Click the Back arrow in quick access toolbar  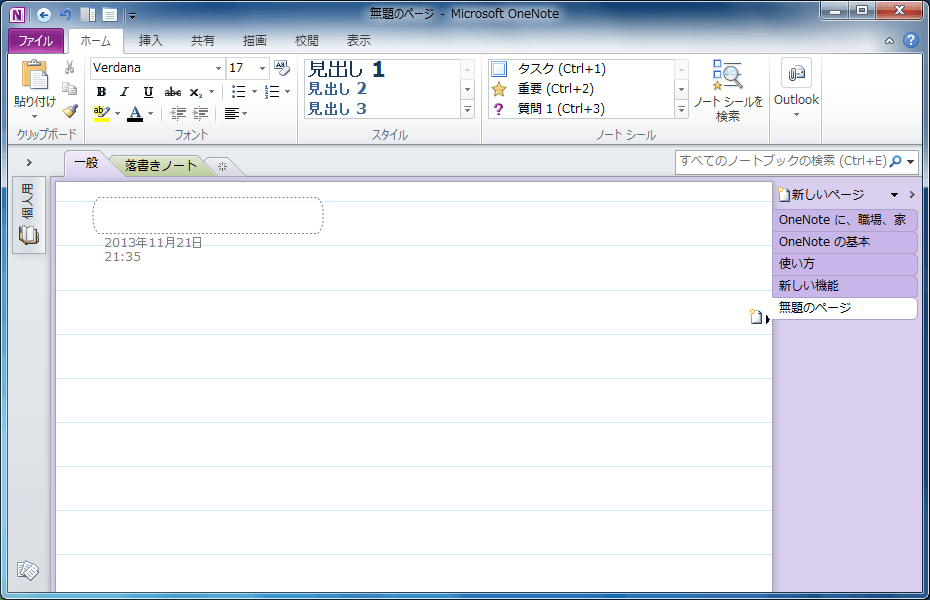click(43, 15)
